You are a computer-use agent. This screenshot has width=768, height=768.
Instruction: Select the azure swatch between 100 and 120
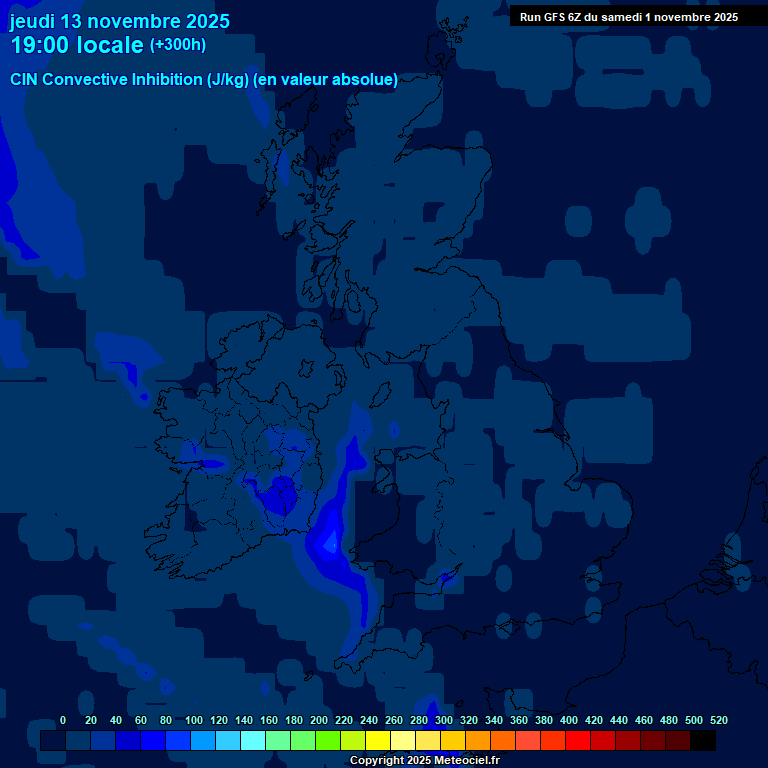(203, 741)
